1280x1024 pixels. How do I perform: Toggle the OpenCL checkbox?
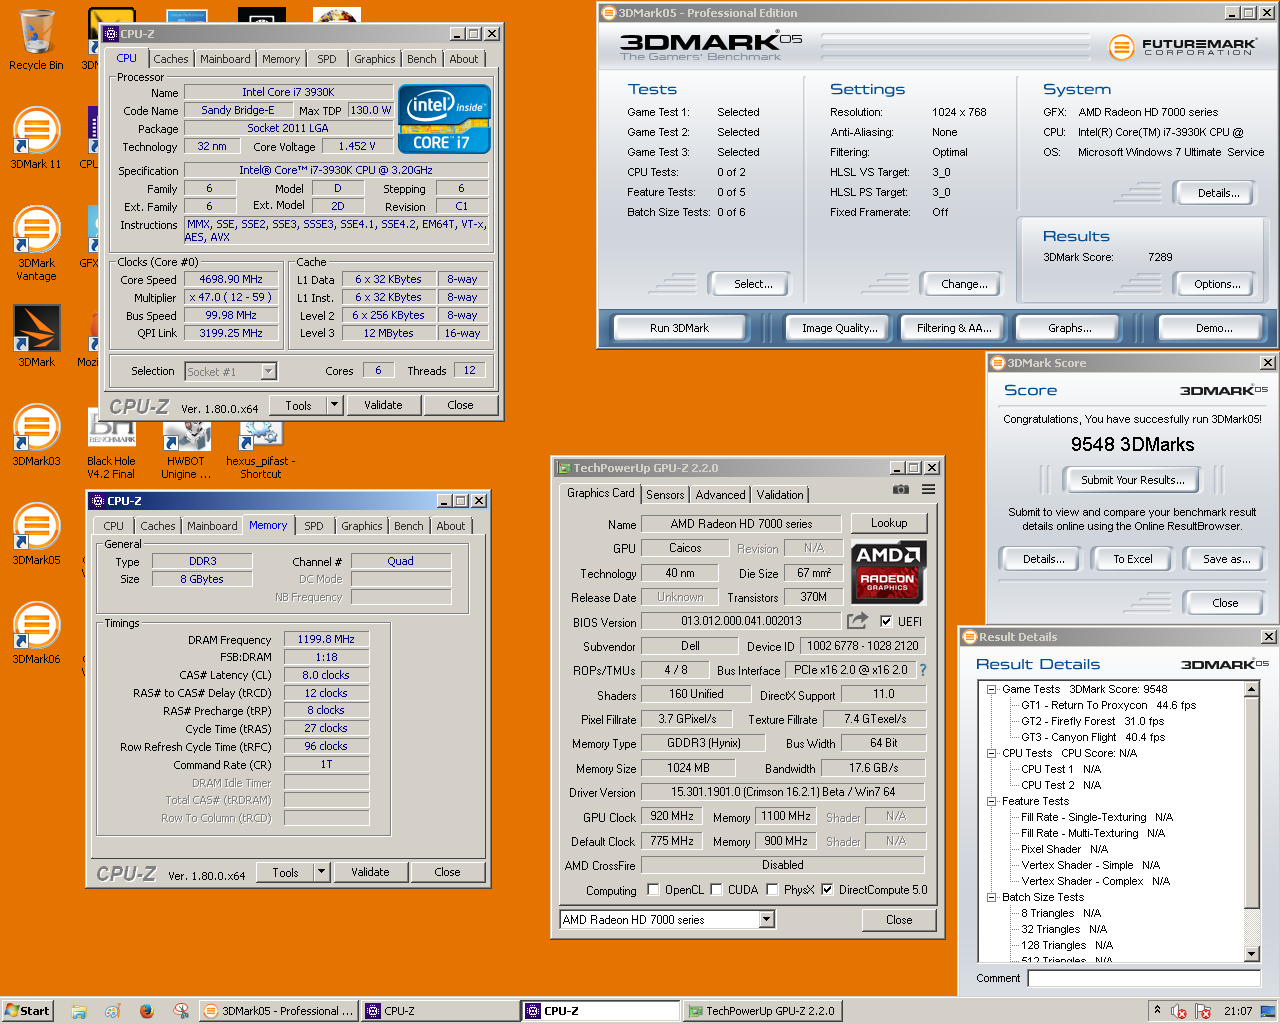pyautogui.click(x=653, y=889)
